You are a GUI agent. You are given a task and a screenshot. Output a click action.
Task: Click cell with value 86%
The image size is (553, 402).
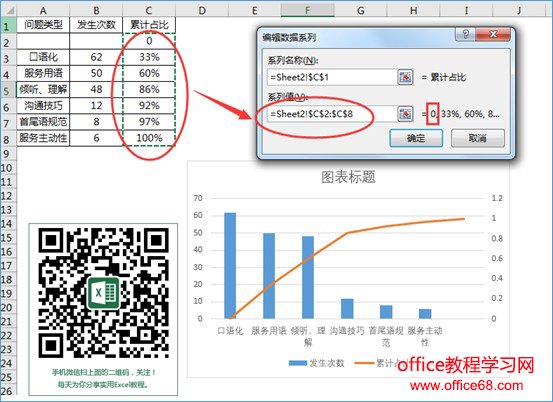coord(149,90)
